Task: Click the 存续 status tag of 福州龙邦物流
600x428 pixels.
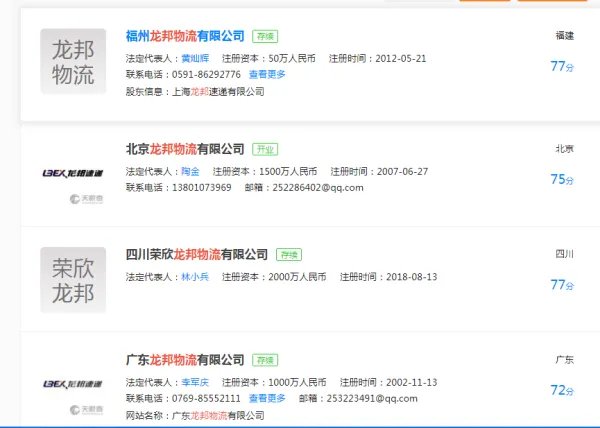Action: [265, 36]
